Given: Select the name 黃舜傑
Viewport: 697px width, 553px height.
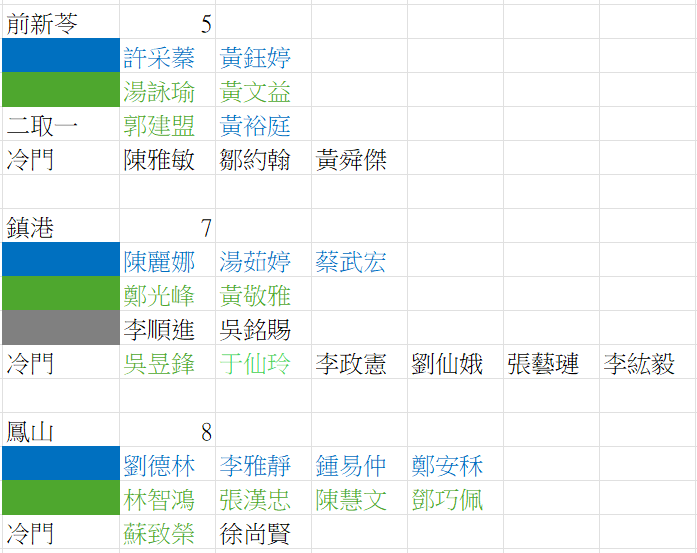Looking at the screenshot, I should [351, 160].
